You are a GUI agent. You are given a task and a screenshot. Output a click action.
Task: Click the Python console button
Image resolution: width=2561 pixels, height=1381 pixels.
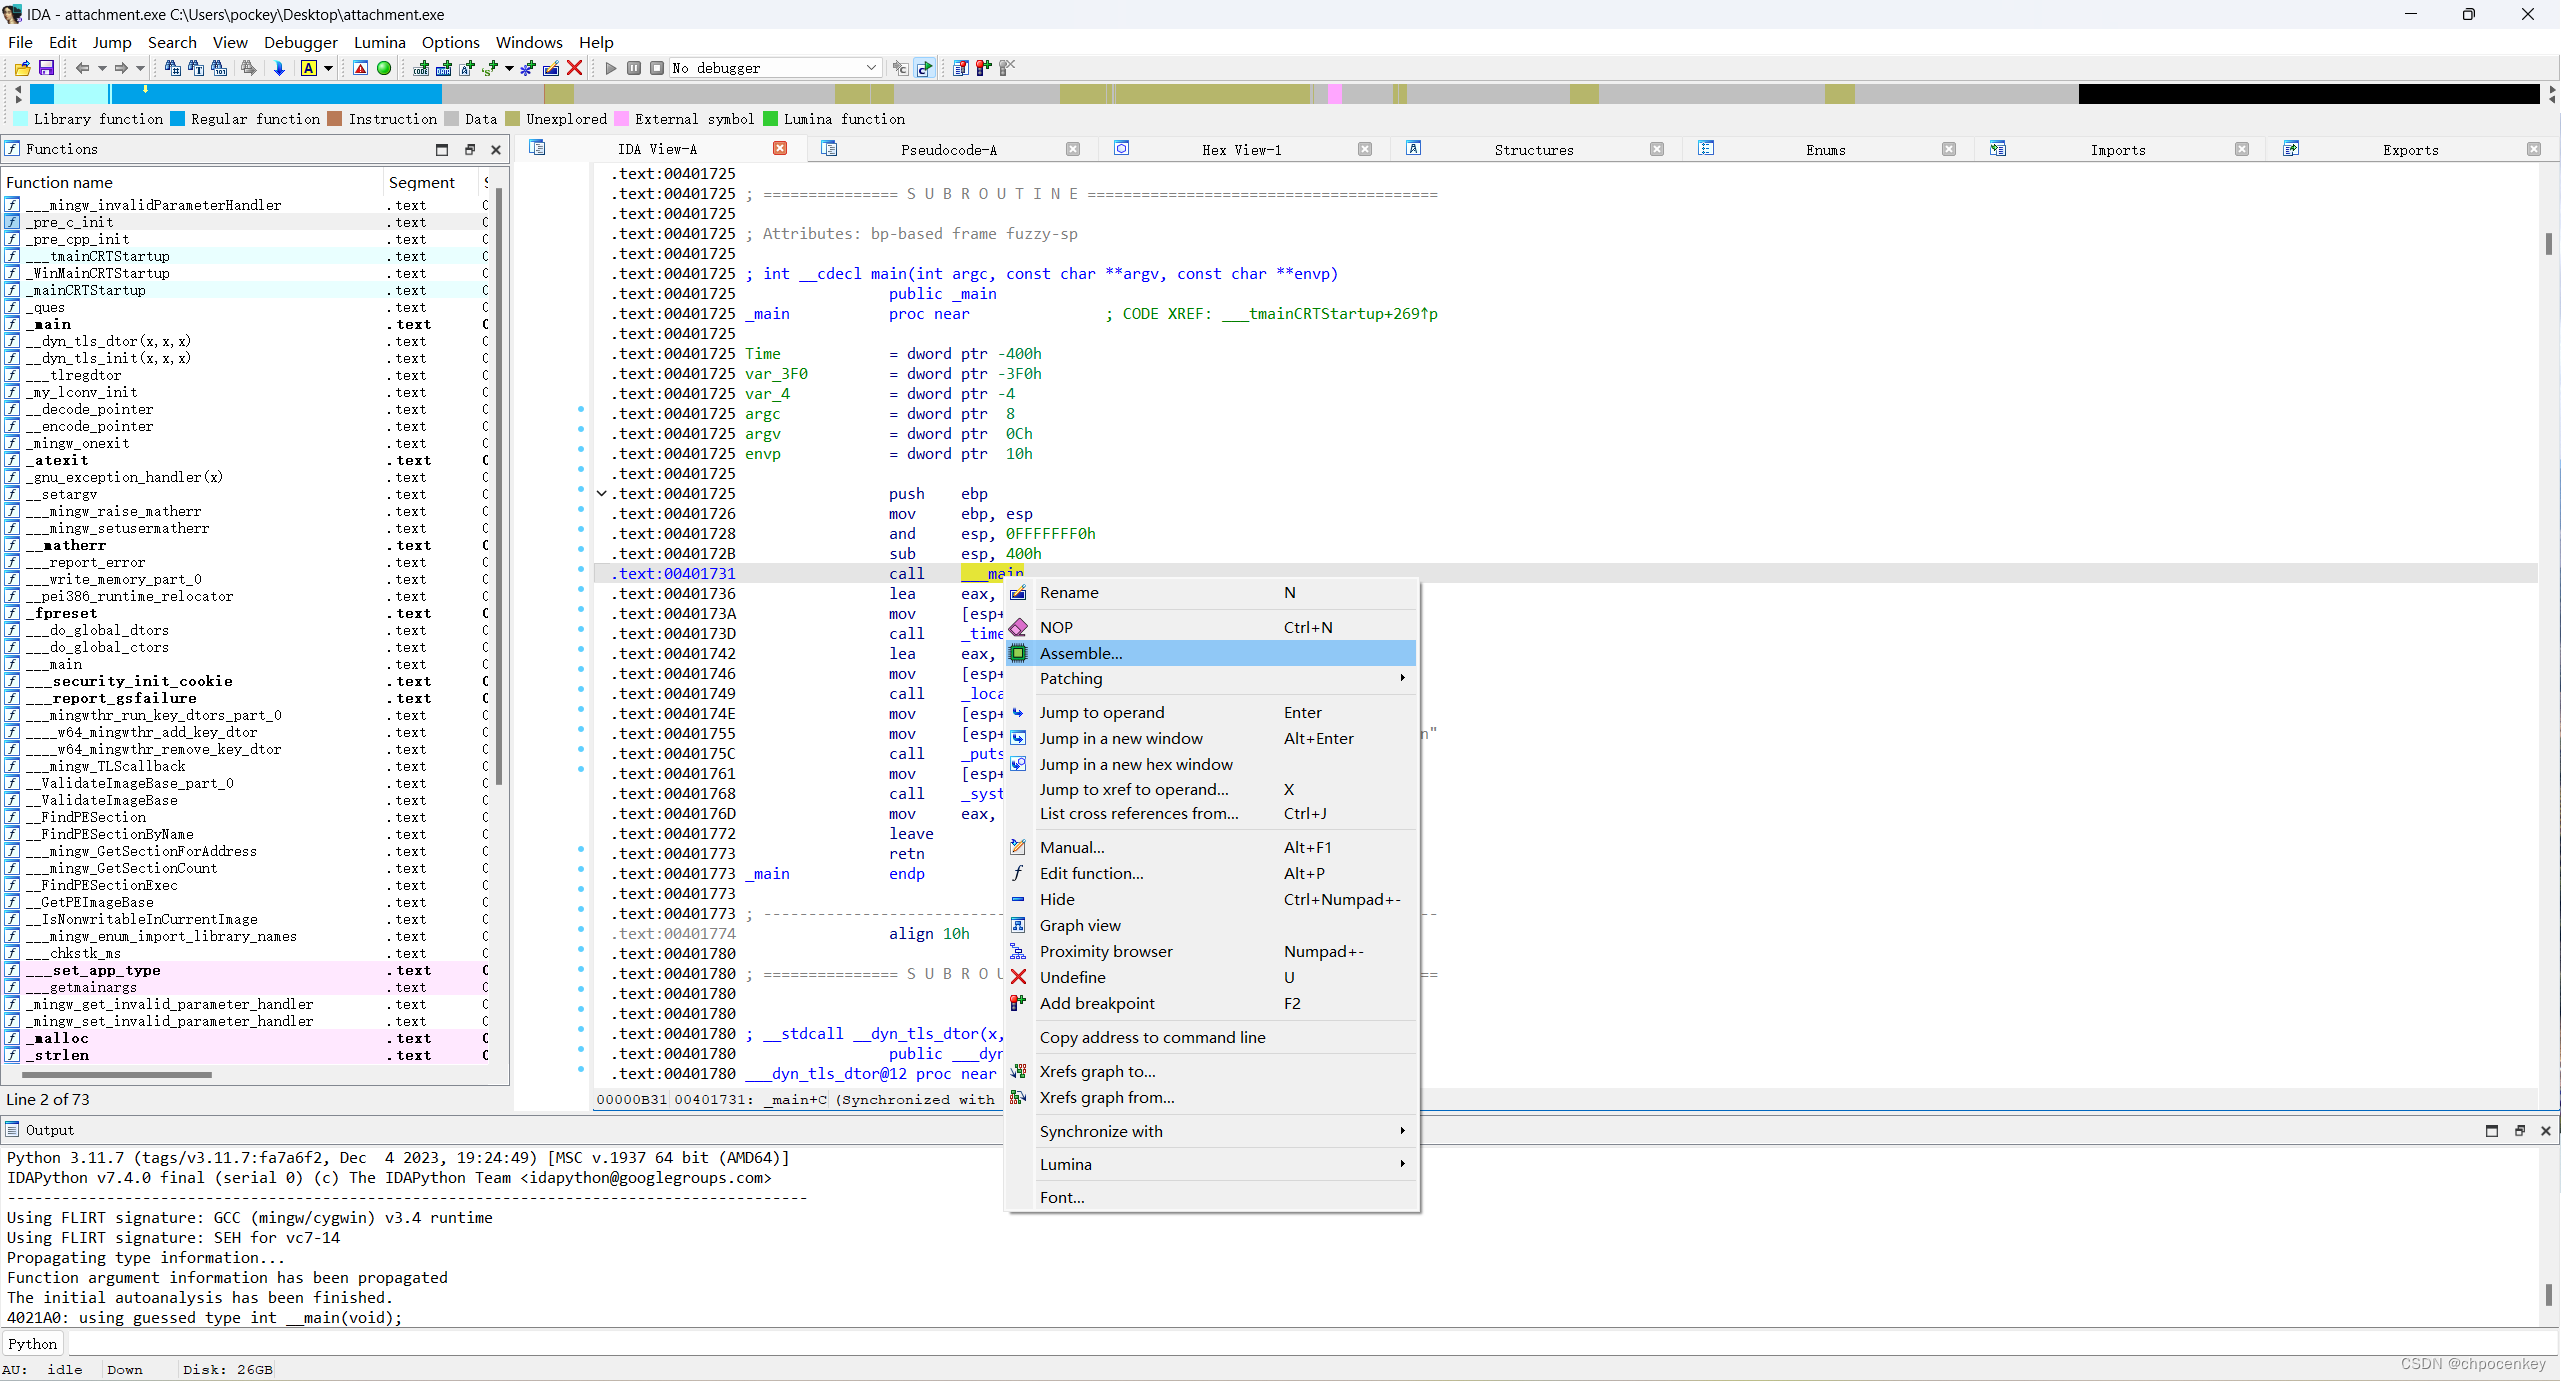[x=32, y=1344]
